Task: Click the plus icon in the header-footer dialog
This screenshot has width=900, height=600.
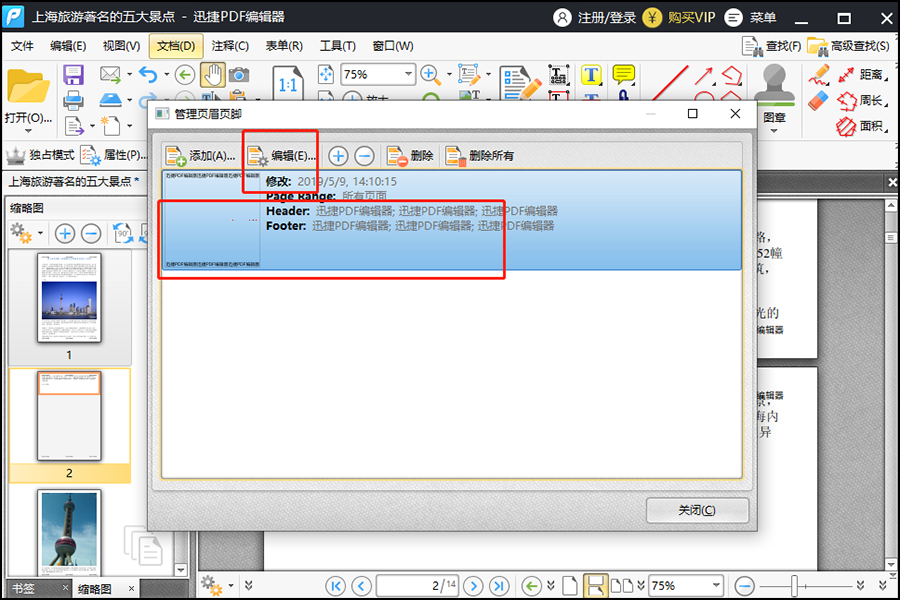Action: coord(338,156)
